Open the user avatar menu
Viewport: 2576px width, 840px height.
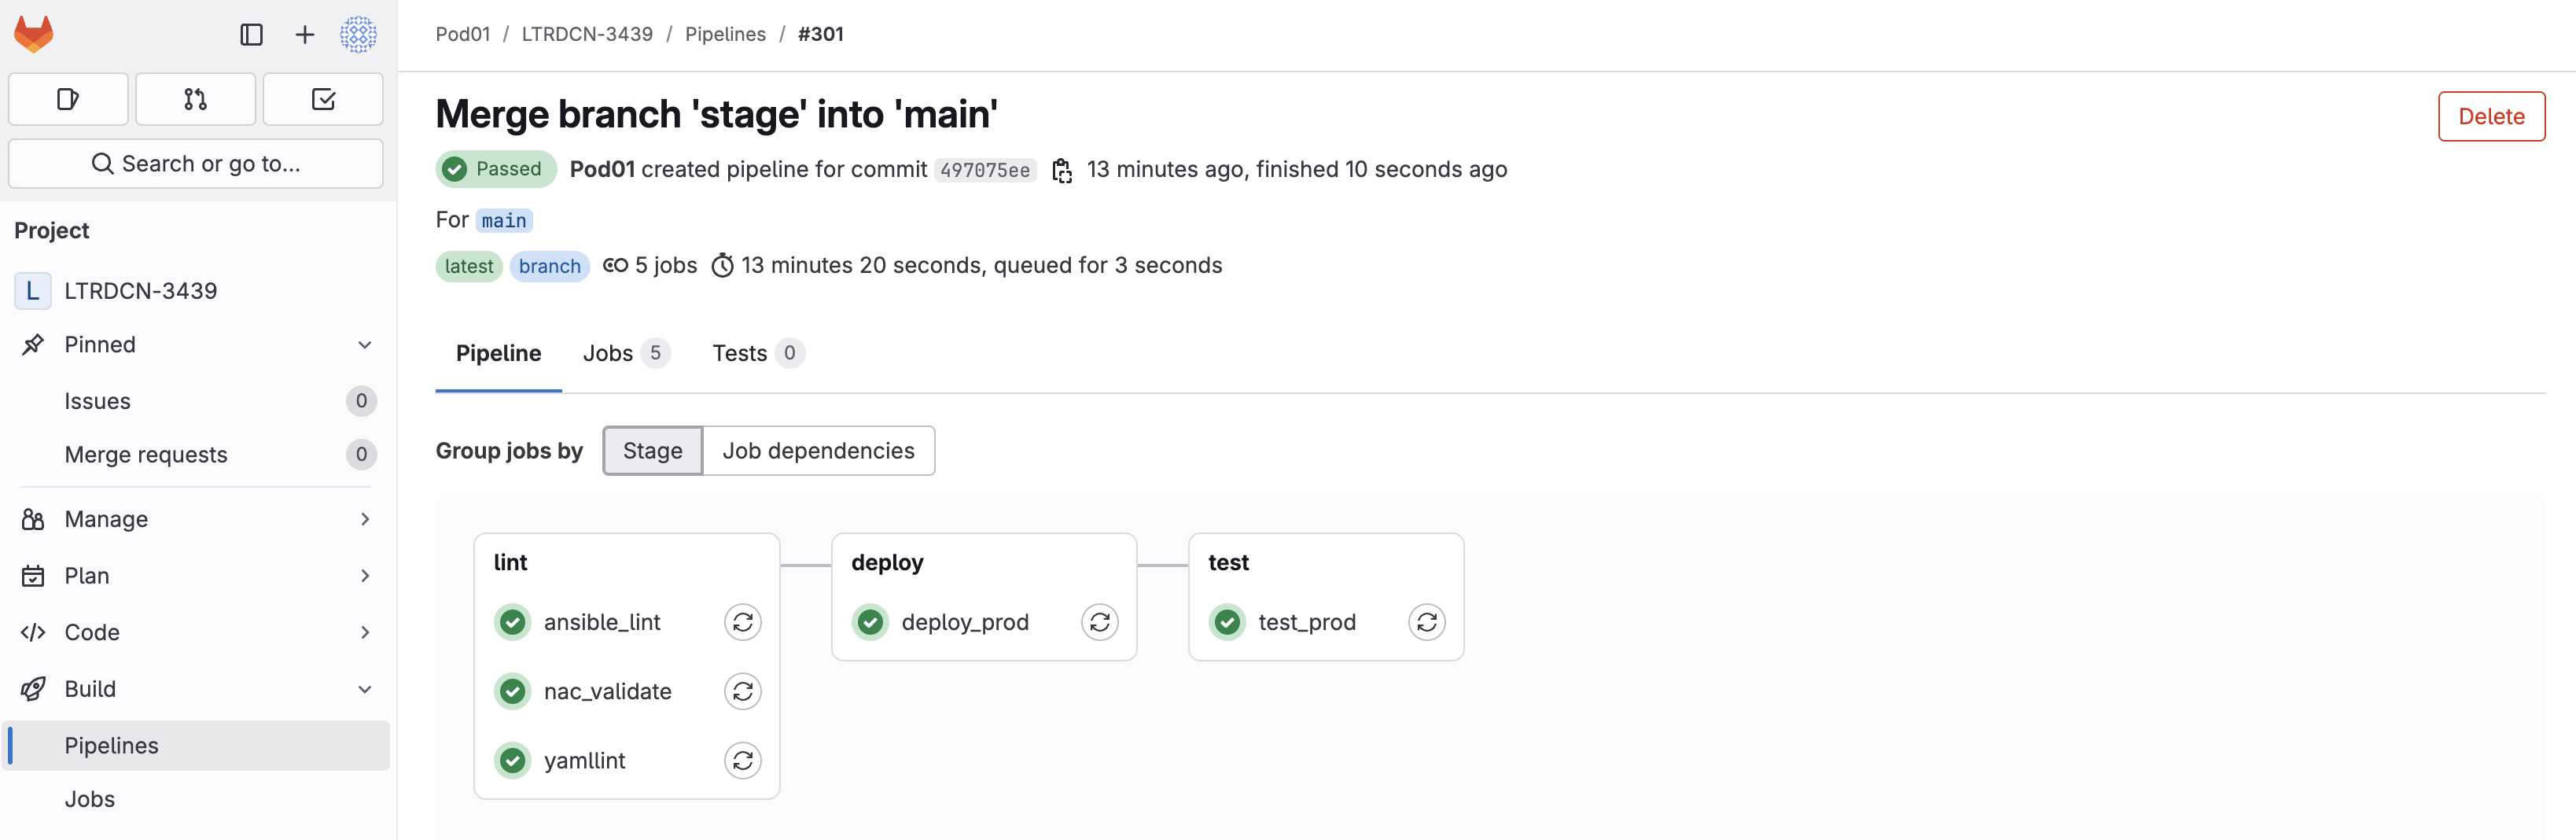click(x=358, y=35)
